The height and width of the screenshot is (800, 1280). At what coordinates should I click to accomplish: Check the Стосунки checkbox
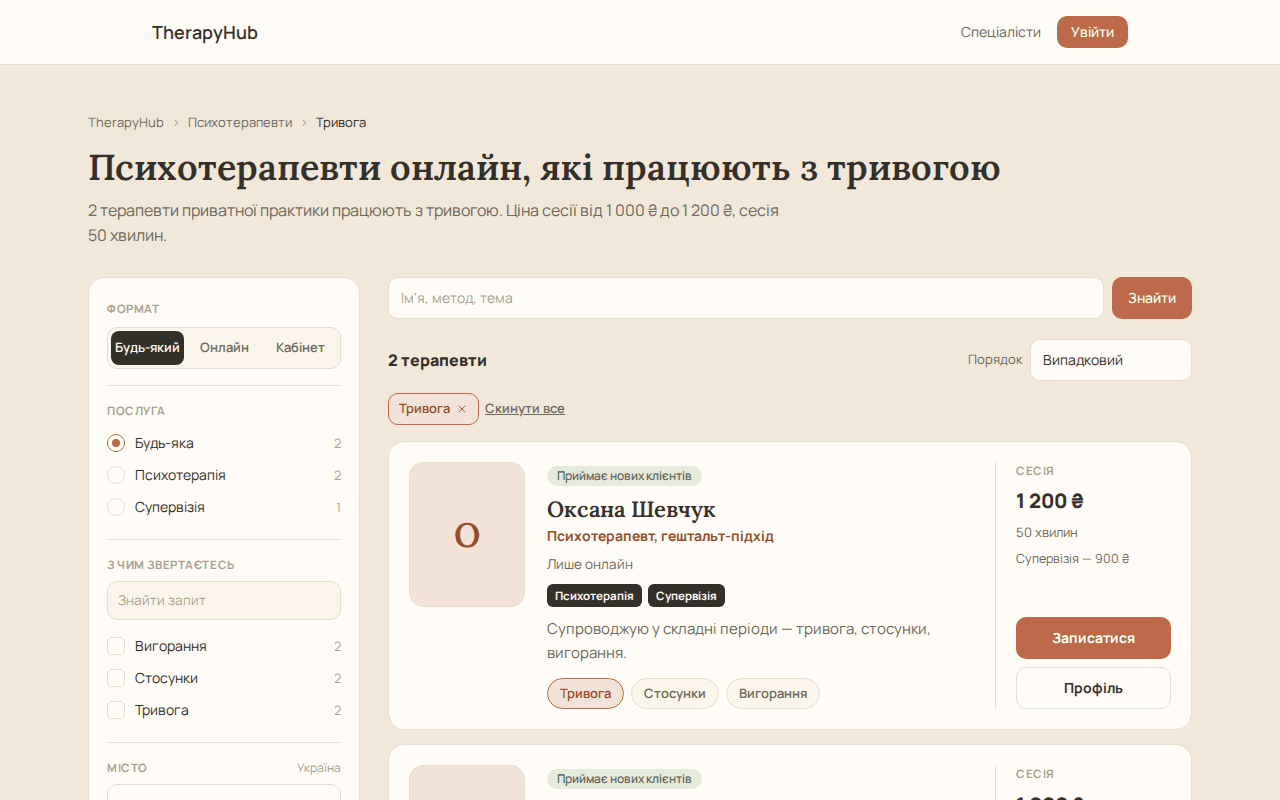[x=116, y=678]
